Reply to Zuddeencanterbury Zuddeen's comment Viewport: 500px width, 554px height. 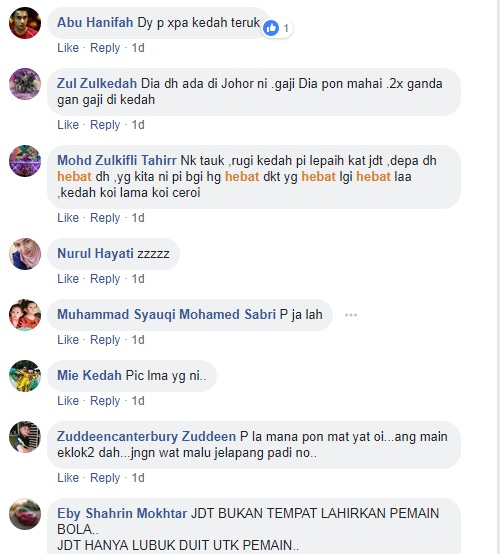pos(105,478)
